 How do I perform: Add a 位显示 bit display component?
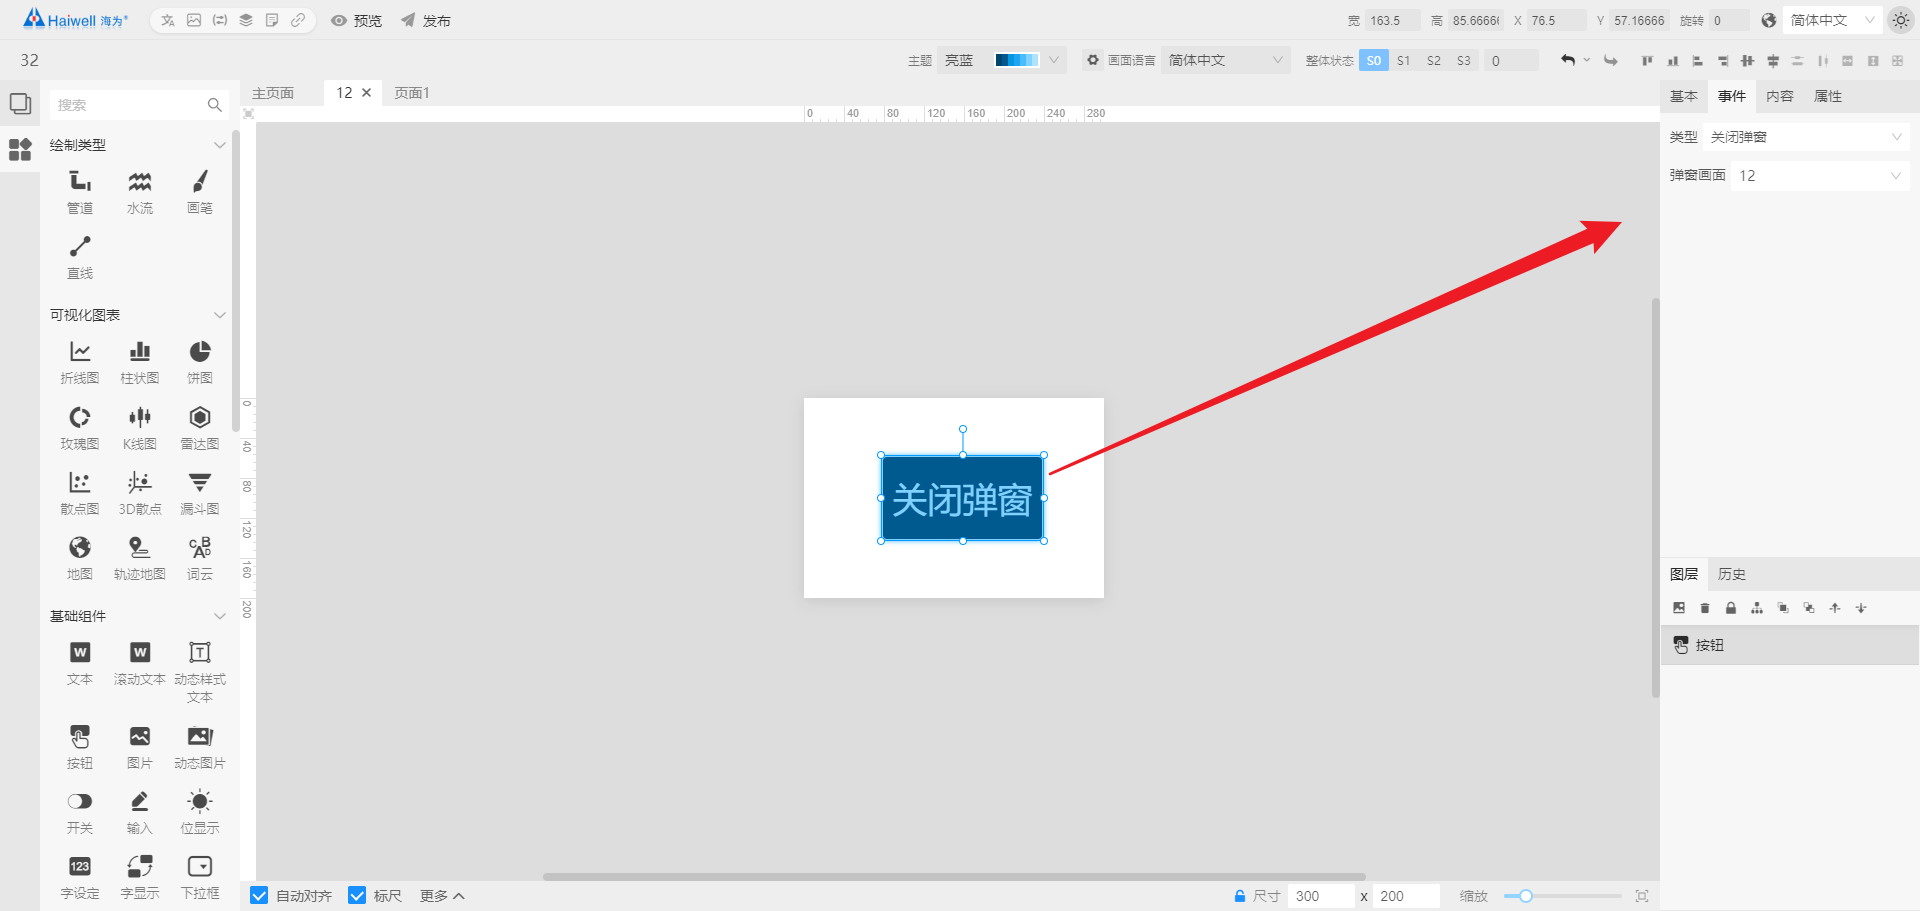tap(200, 812)
